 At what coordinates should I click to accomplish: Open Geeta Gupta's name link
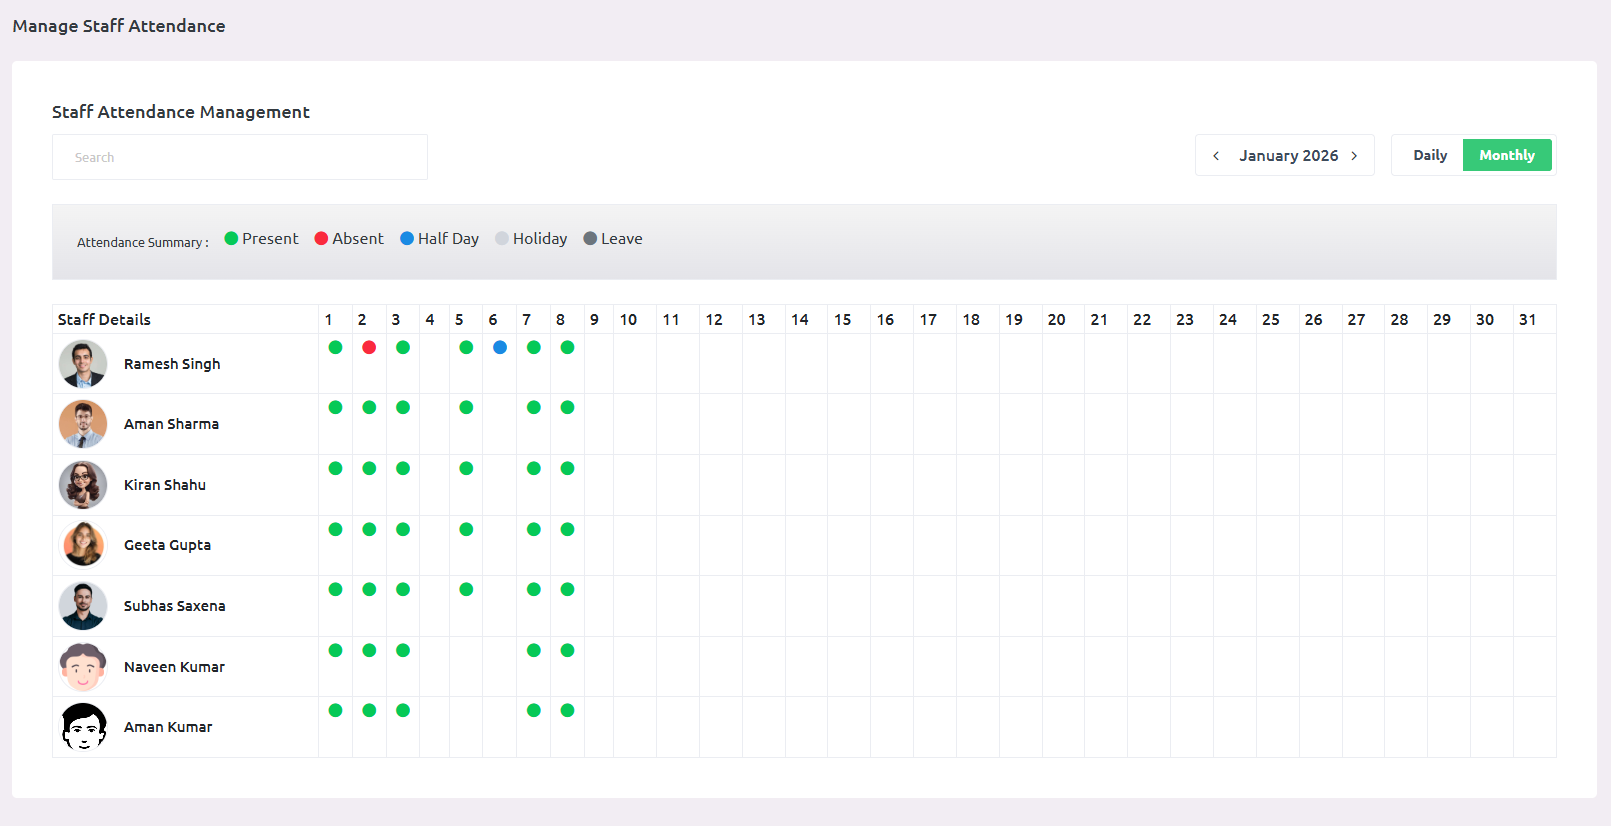click(x=167, y=545)
